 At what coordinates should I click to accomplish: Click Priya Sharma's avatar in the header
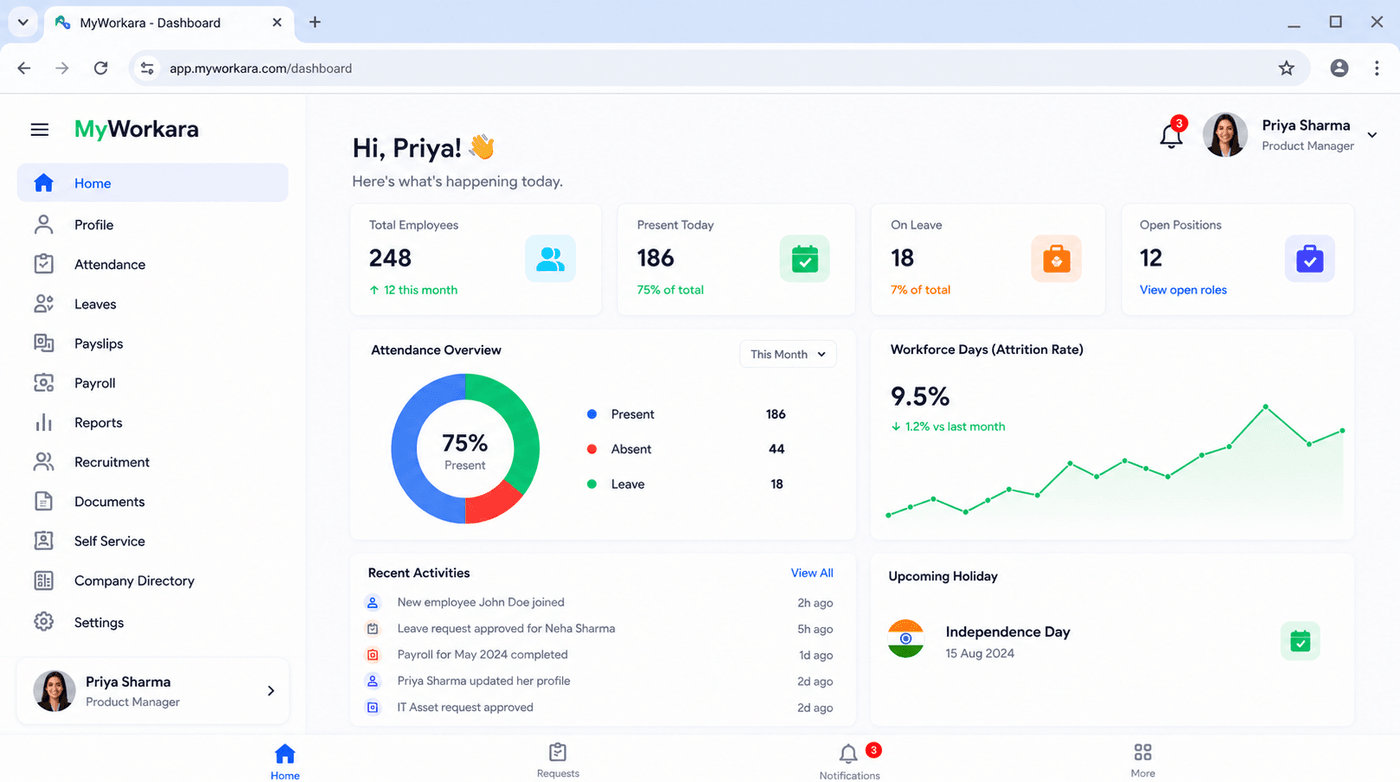click(x=1225, y=135)
